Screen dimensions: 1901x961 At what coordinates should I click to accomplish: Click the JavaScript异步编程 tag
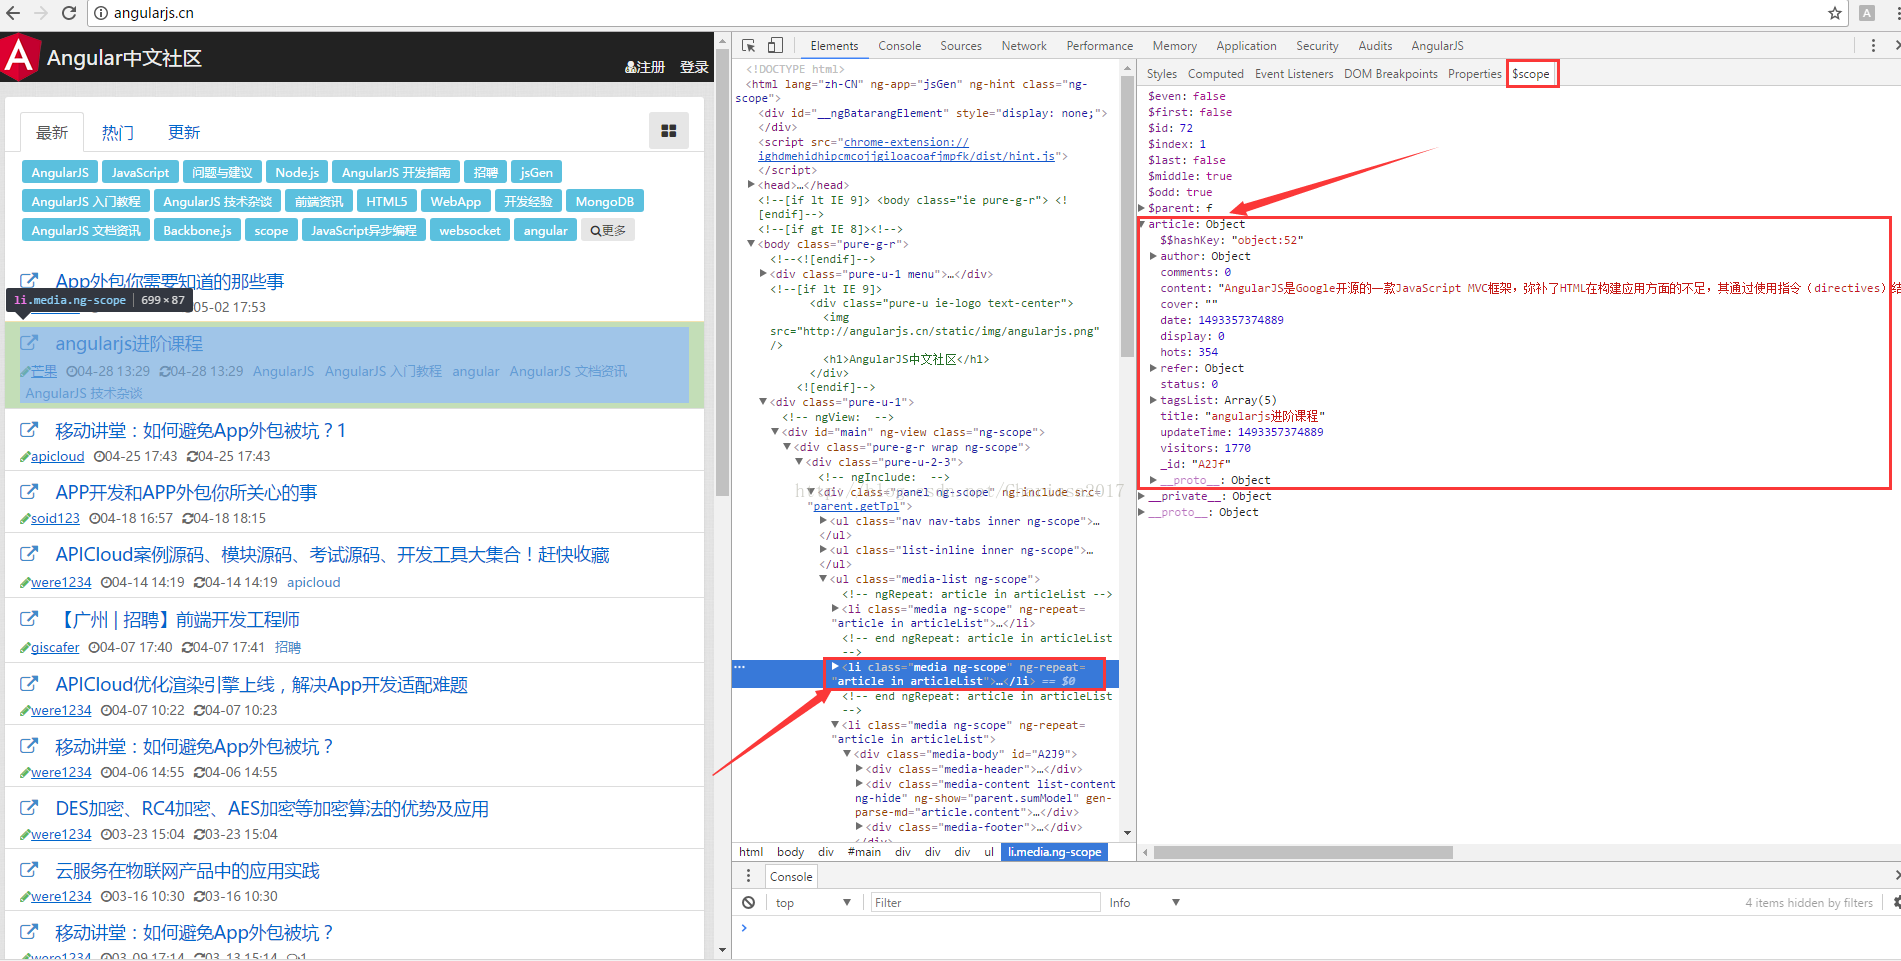click(363, 230)
